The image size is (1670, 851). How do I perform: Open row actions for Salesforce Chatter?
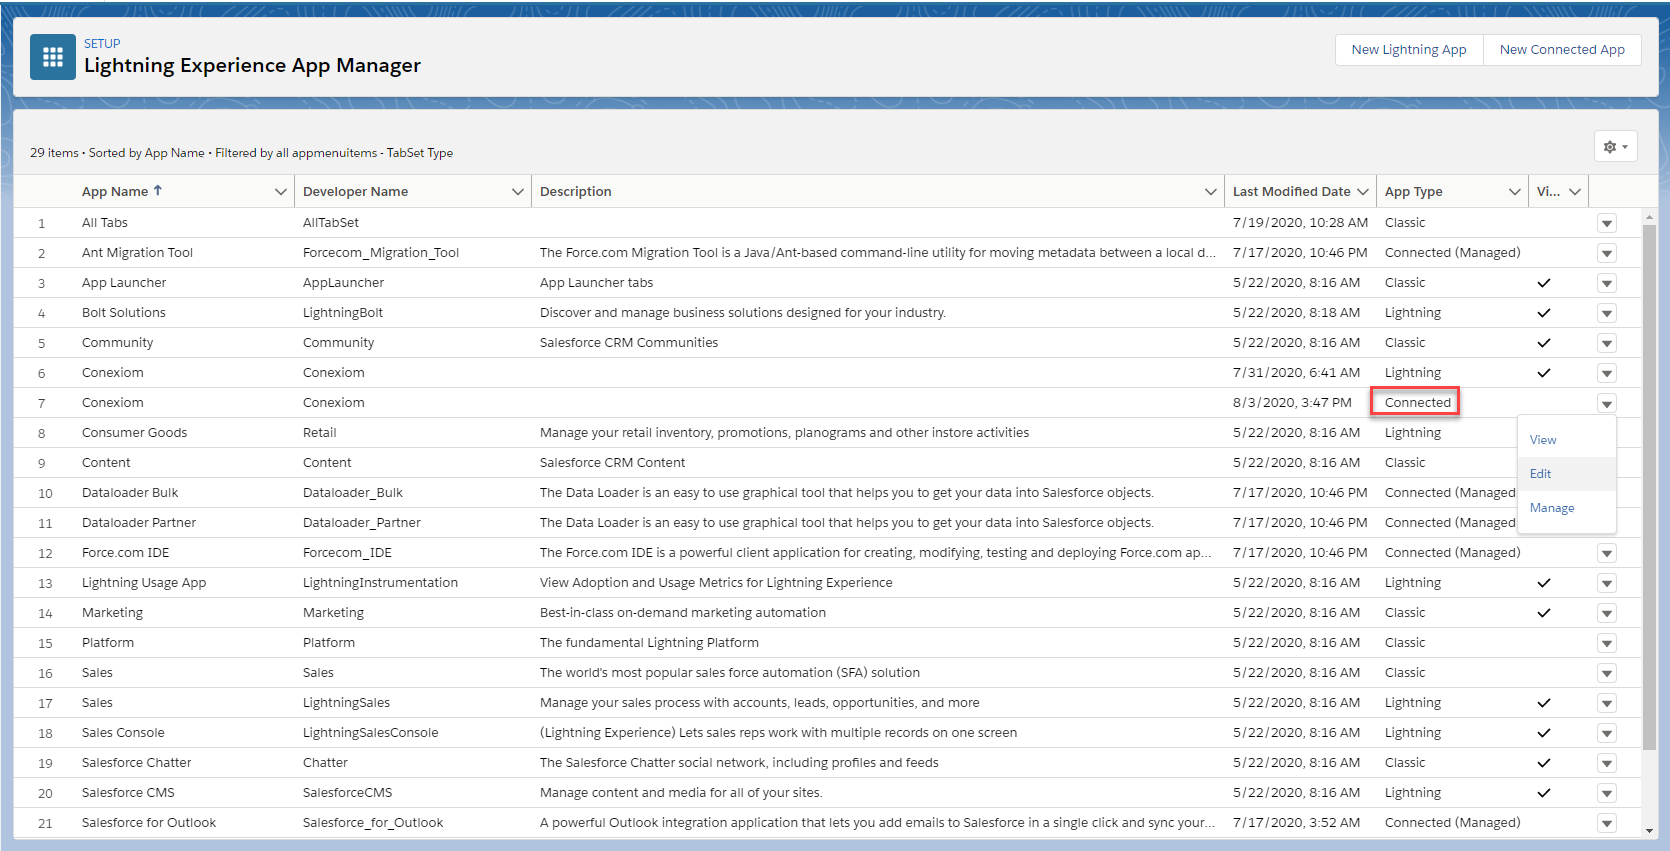1606,763
